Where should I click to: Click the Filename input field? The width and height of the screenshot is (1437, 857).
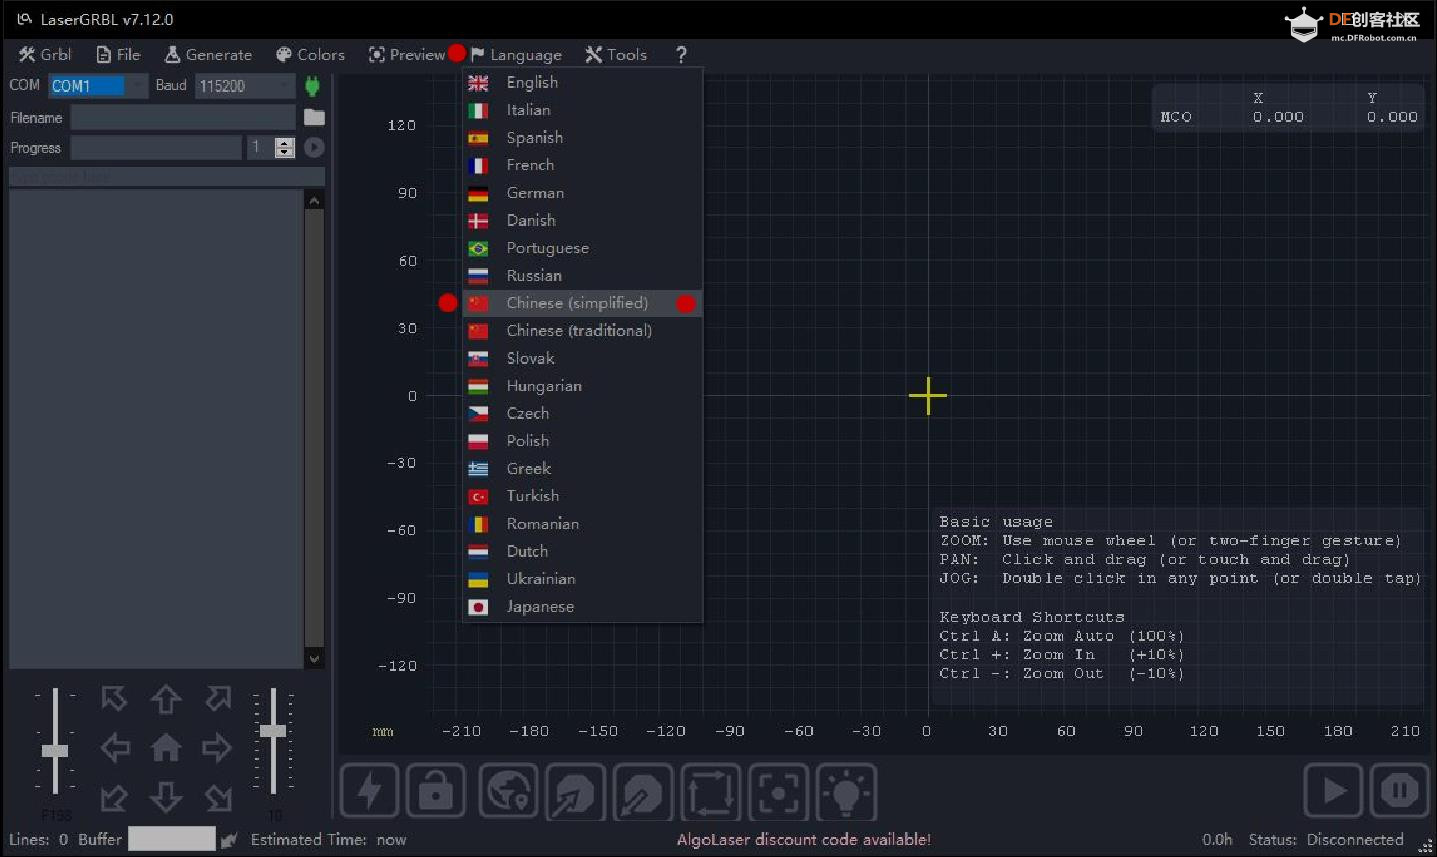(183, 117)
